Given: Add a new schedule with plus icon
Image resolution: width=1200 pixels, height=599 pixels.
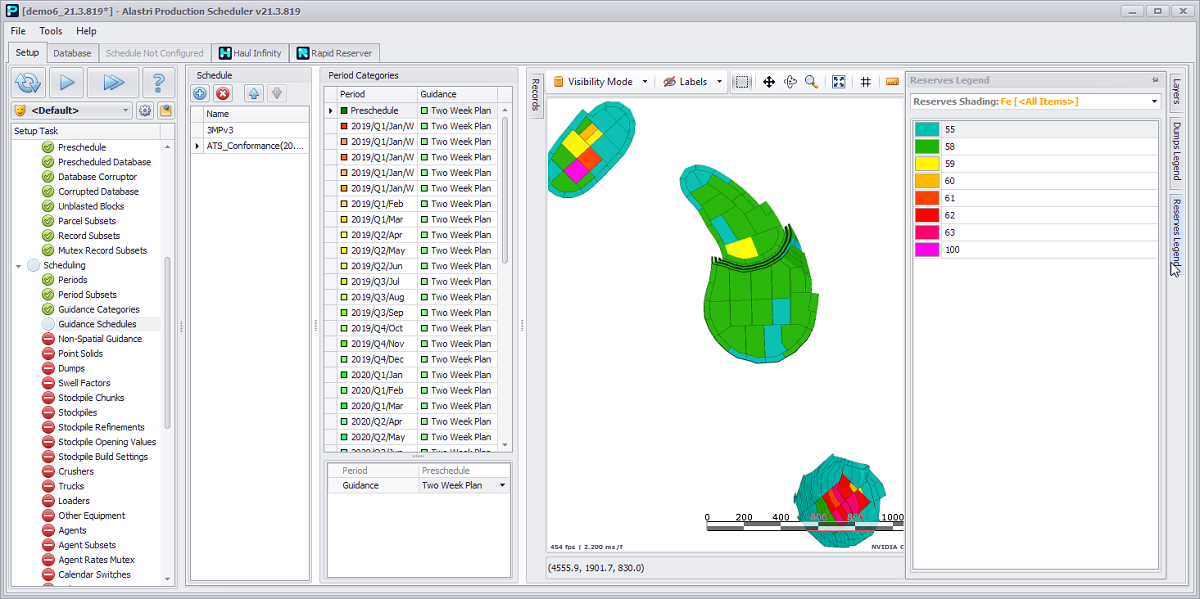Looking at the screenshot, I should click(200, 93).
